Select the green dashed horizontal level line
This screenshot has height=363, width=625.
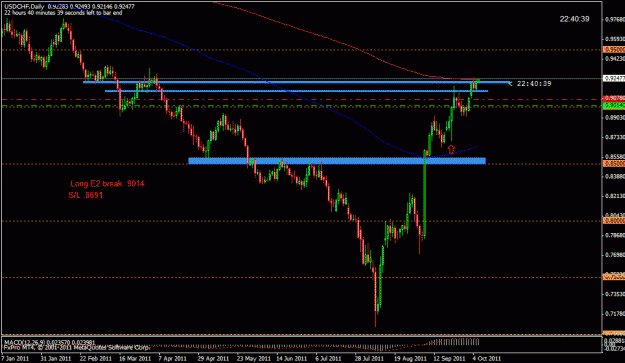coord(301,106)
